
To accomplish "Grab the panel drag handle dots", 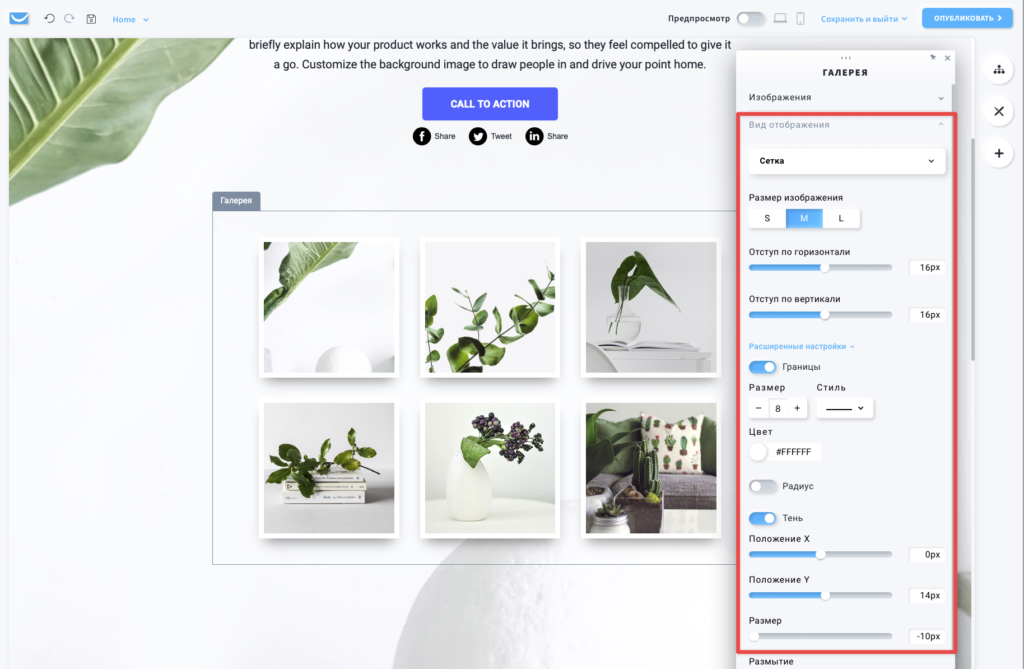I will point(846,58).
